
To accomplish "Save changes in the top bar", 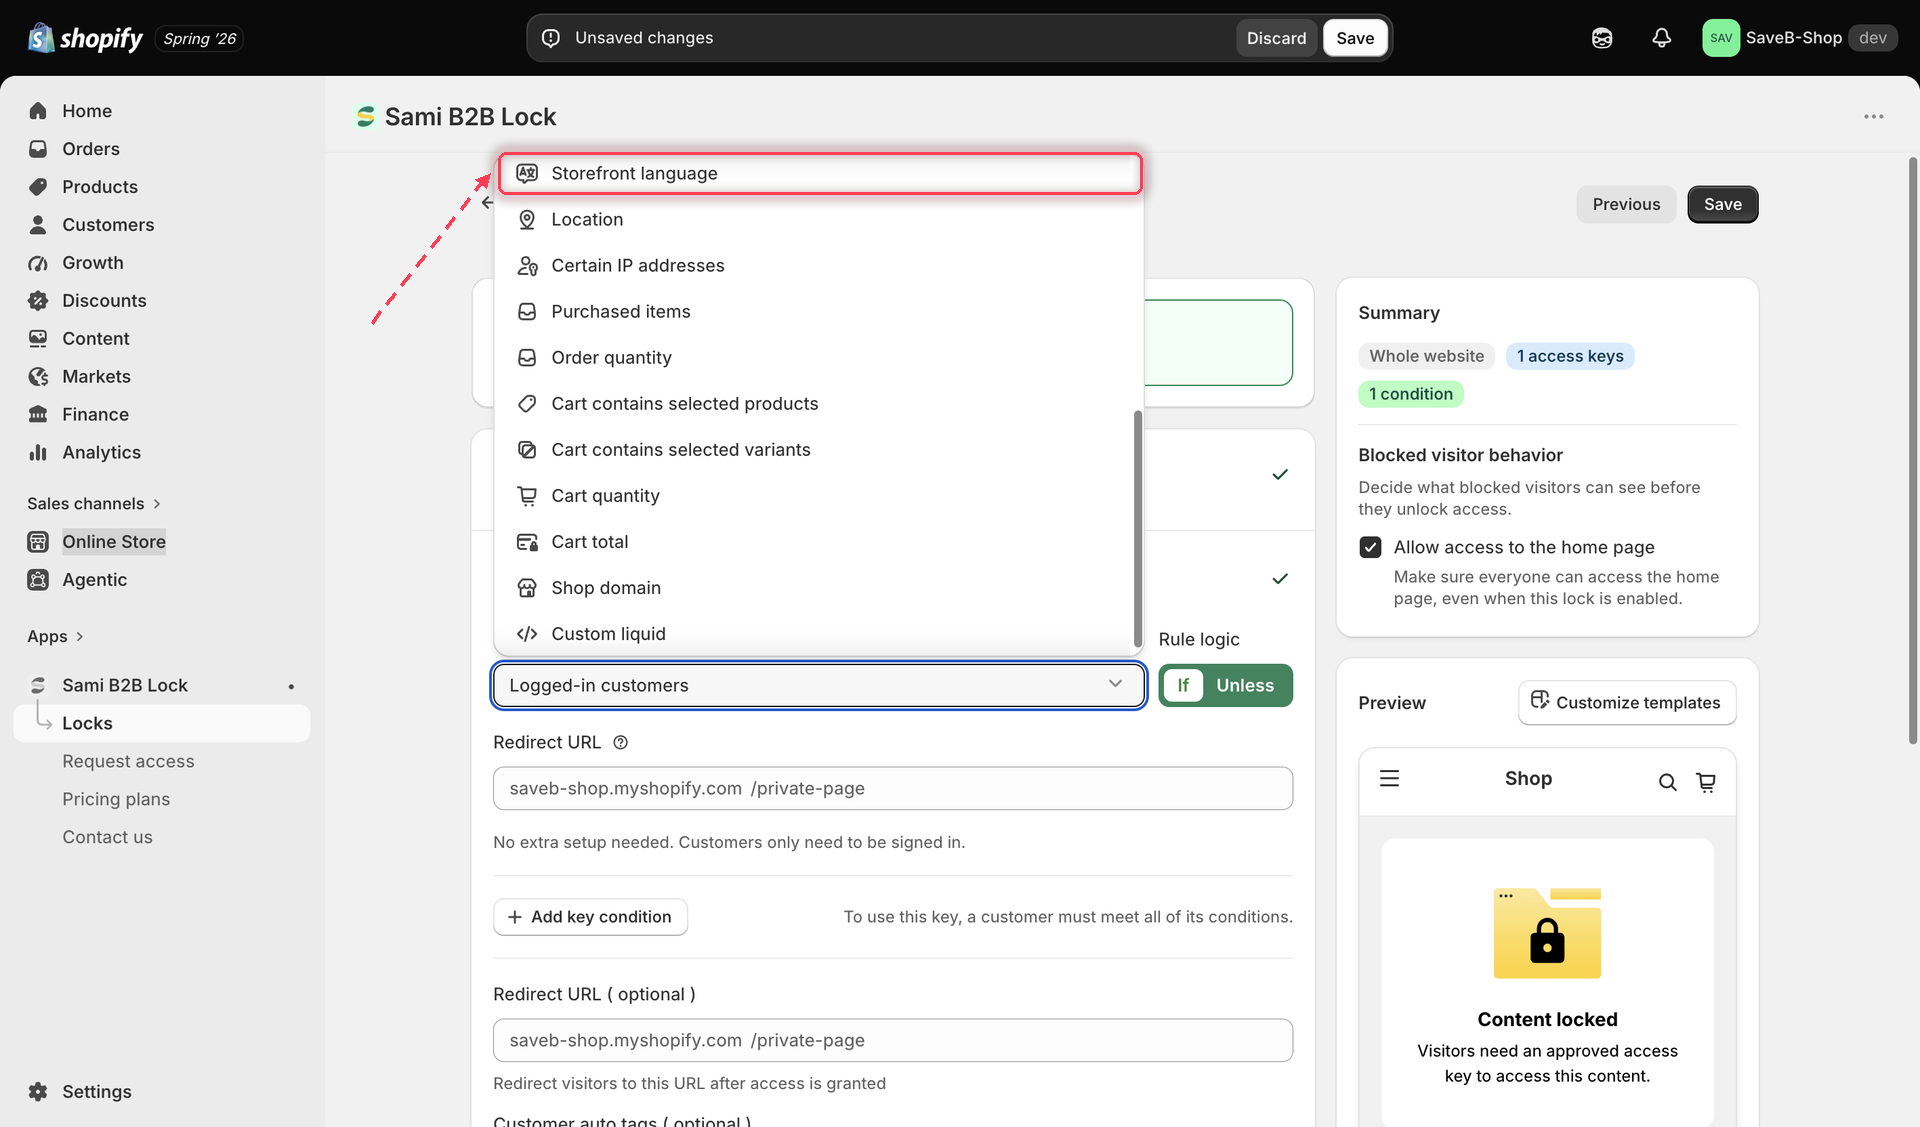I will pos(1355,38).
